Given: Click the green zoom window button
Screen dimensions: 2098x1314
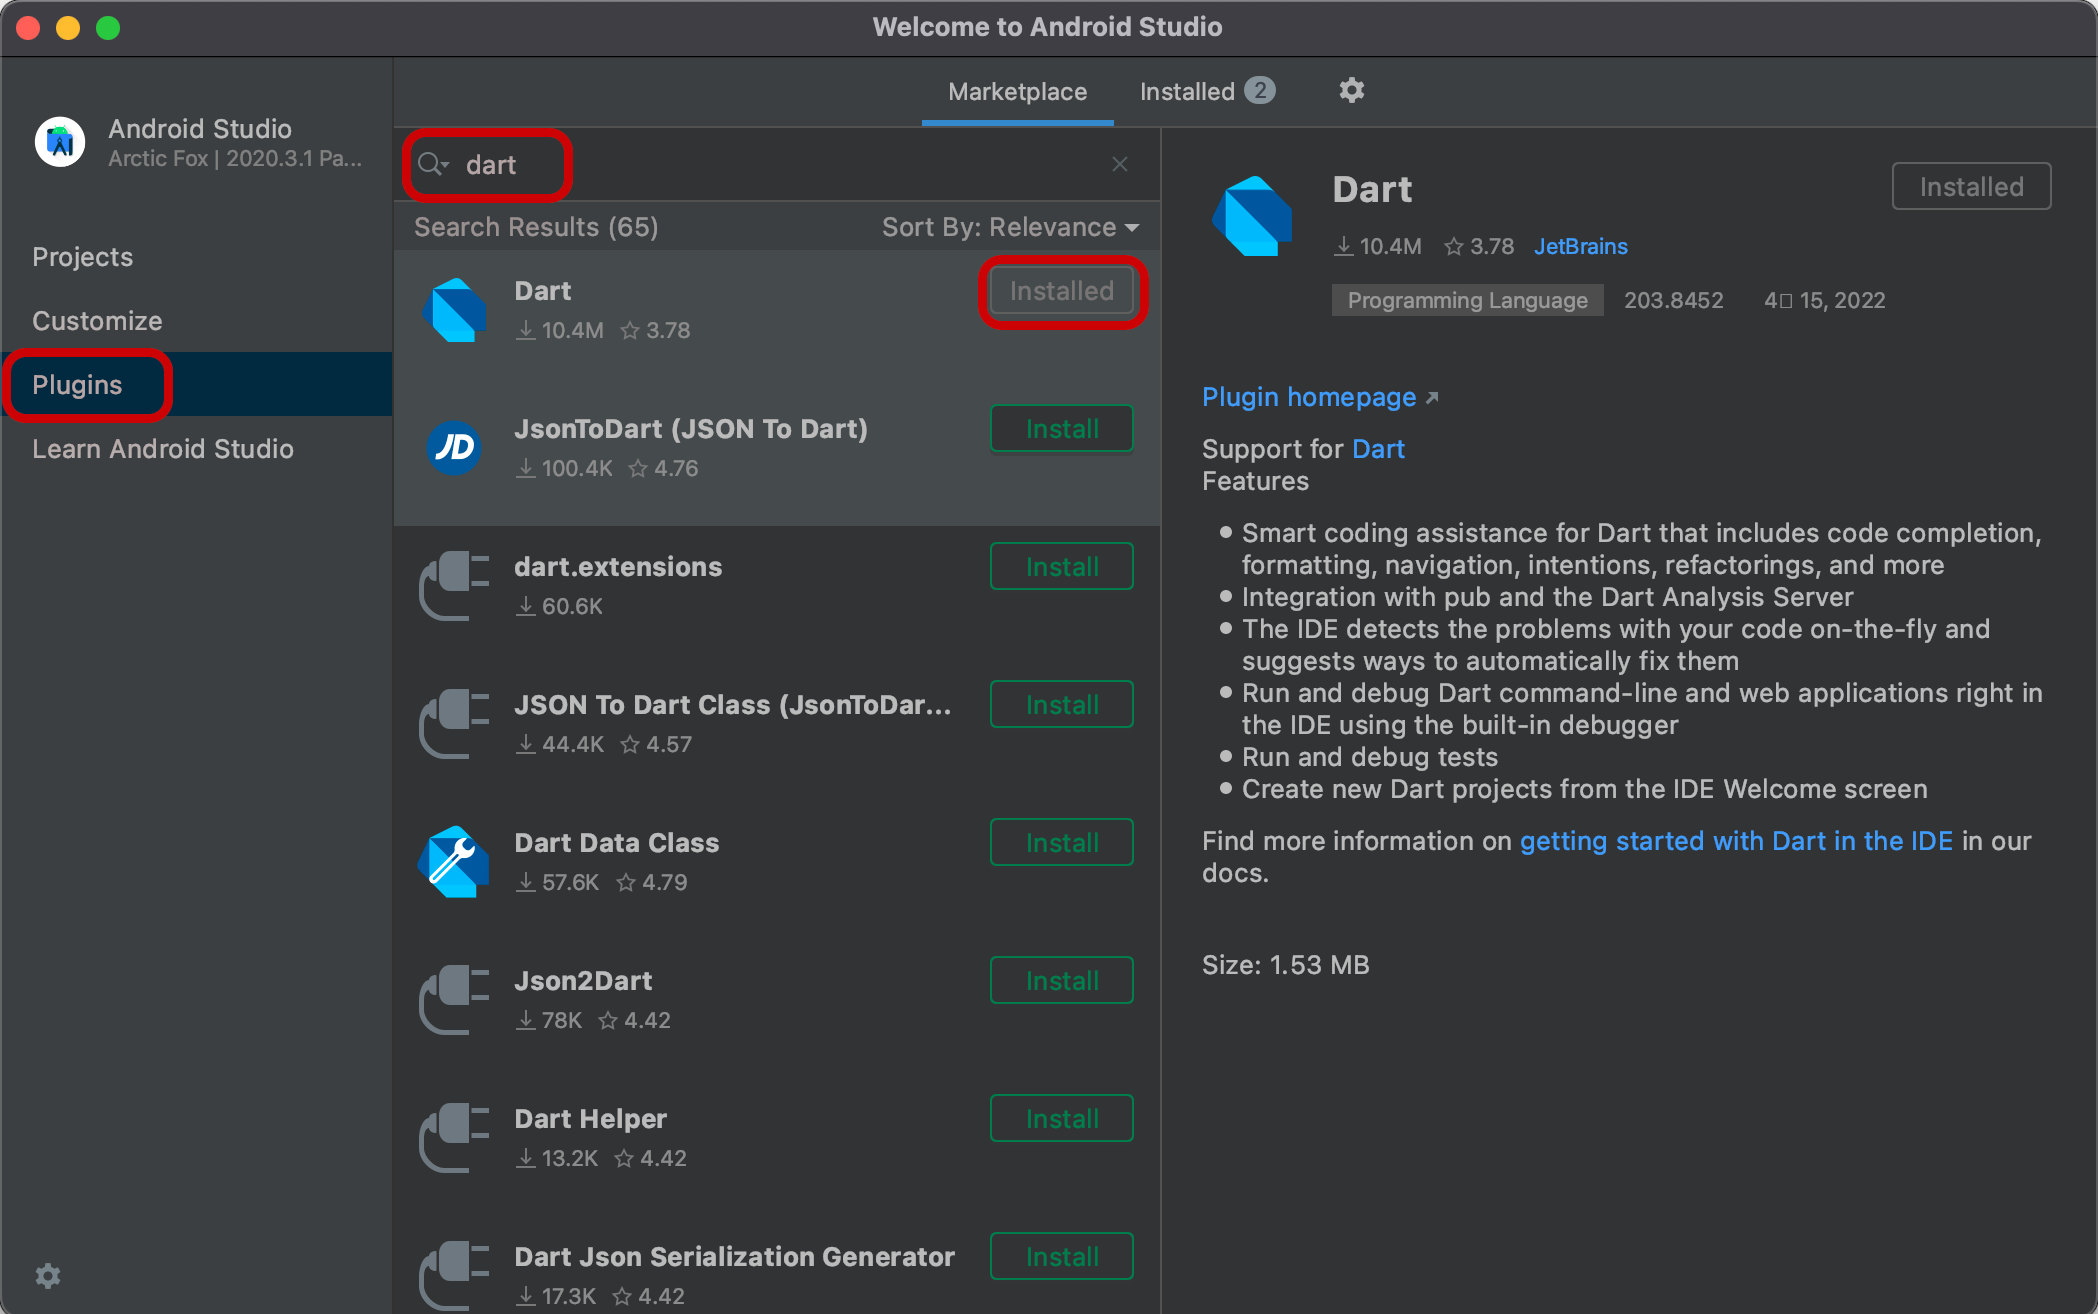Looking at the screenshot, I should coord(108,27).
